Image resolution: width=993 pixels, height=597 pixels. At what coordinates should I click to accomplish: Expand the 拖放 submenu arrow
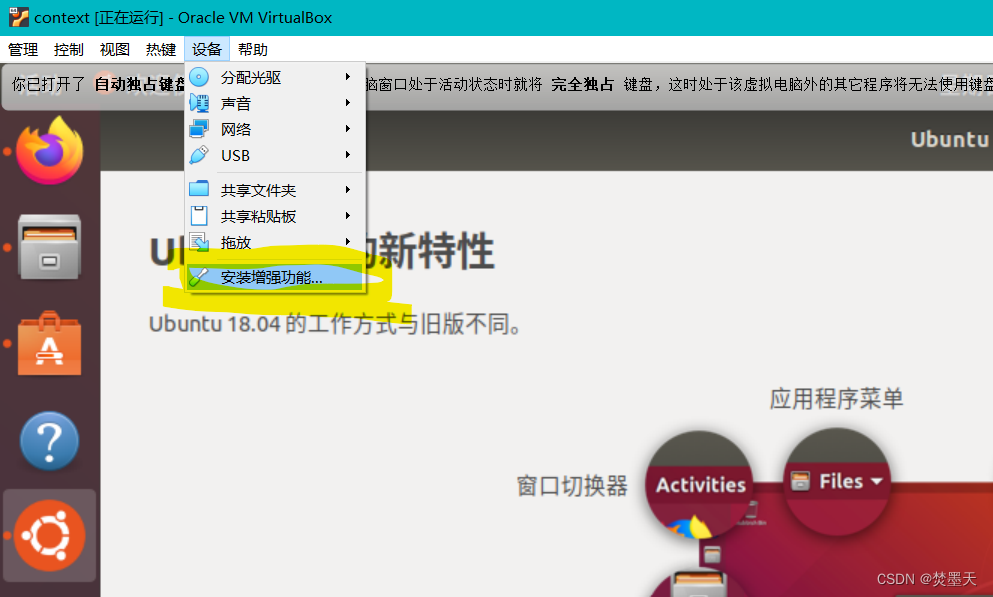pos(348,242)
